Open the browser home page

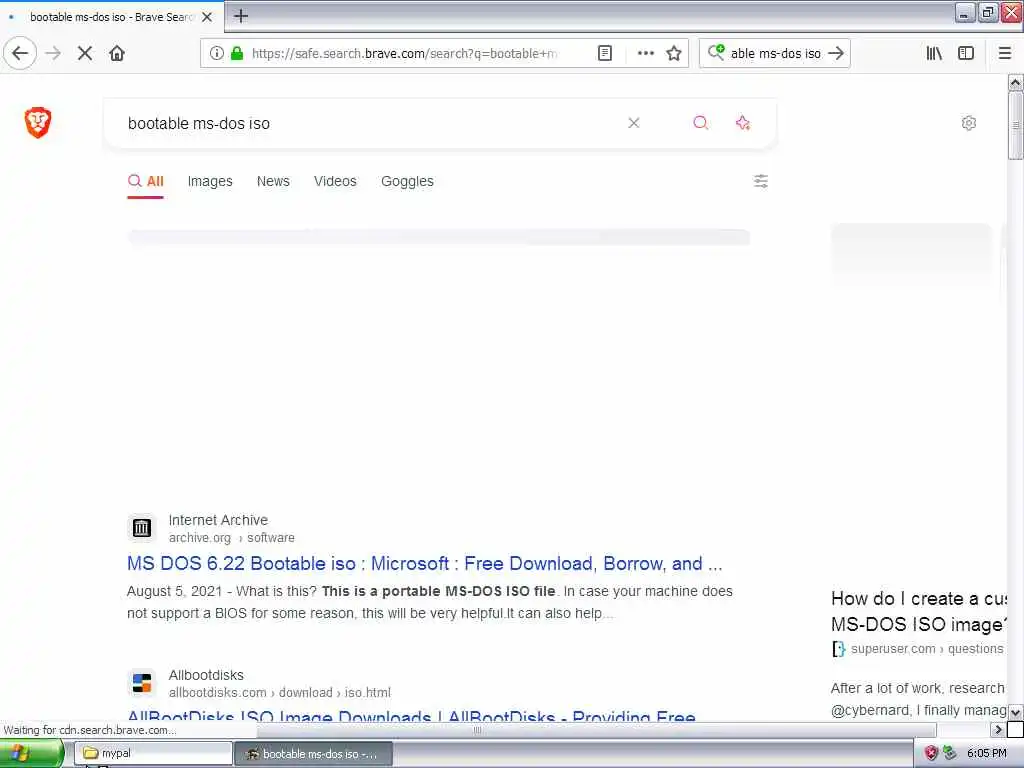pos(117,54)
